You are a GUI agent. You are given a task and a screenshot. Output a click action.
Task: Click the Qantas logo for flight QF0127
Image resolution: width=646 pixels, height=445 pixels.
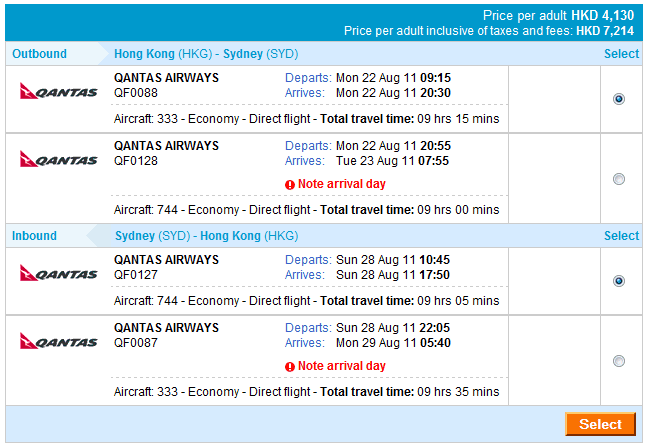pos(58,273)
